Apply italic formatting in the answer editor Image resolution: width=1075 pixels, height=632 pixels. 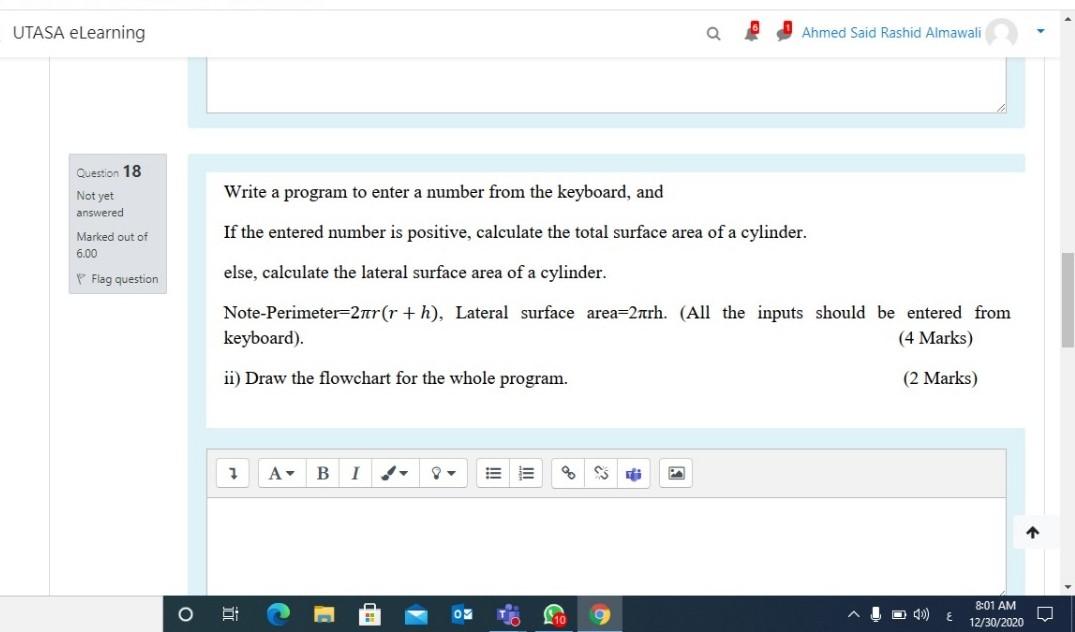(x=355, y=473)
